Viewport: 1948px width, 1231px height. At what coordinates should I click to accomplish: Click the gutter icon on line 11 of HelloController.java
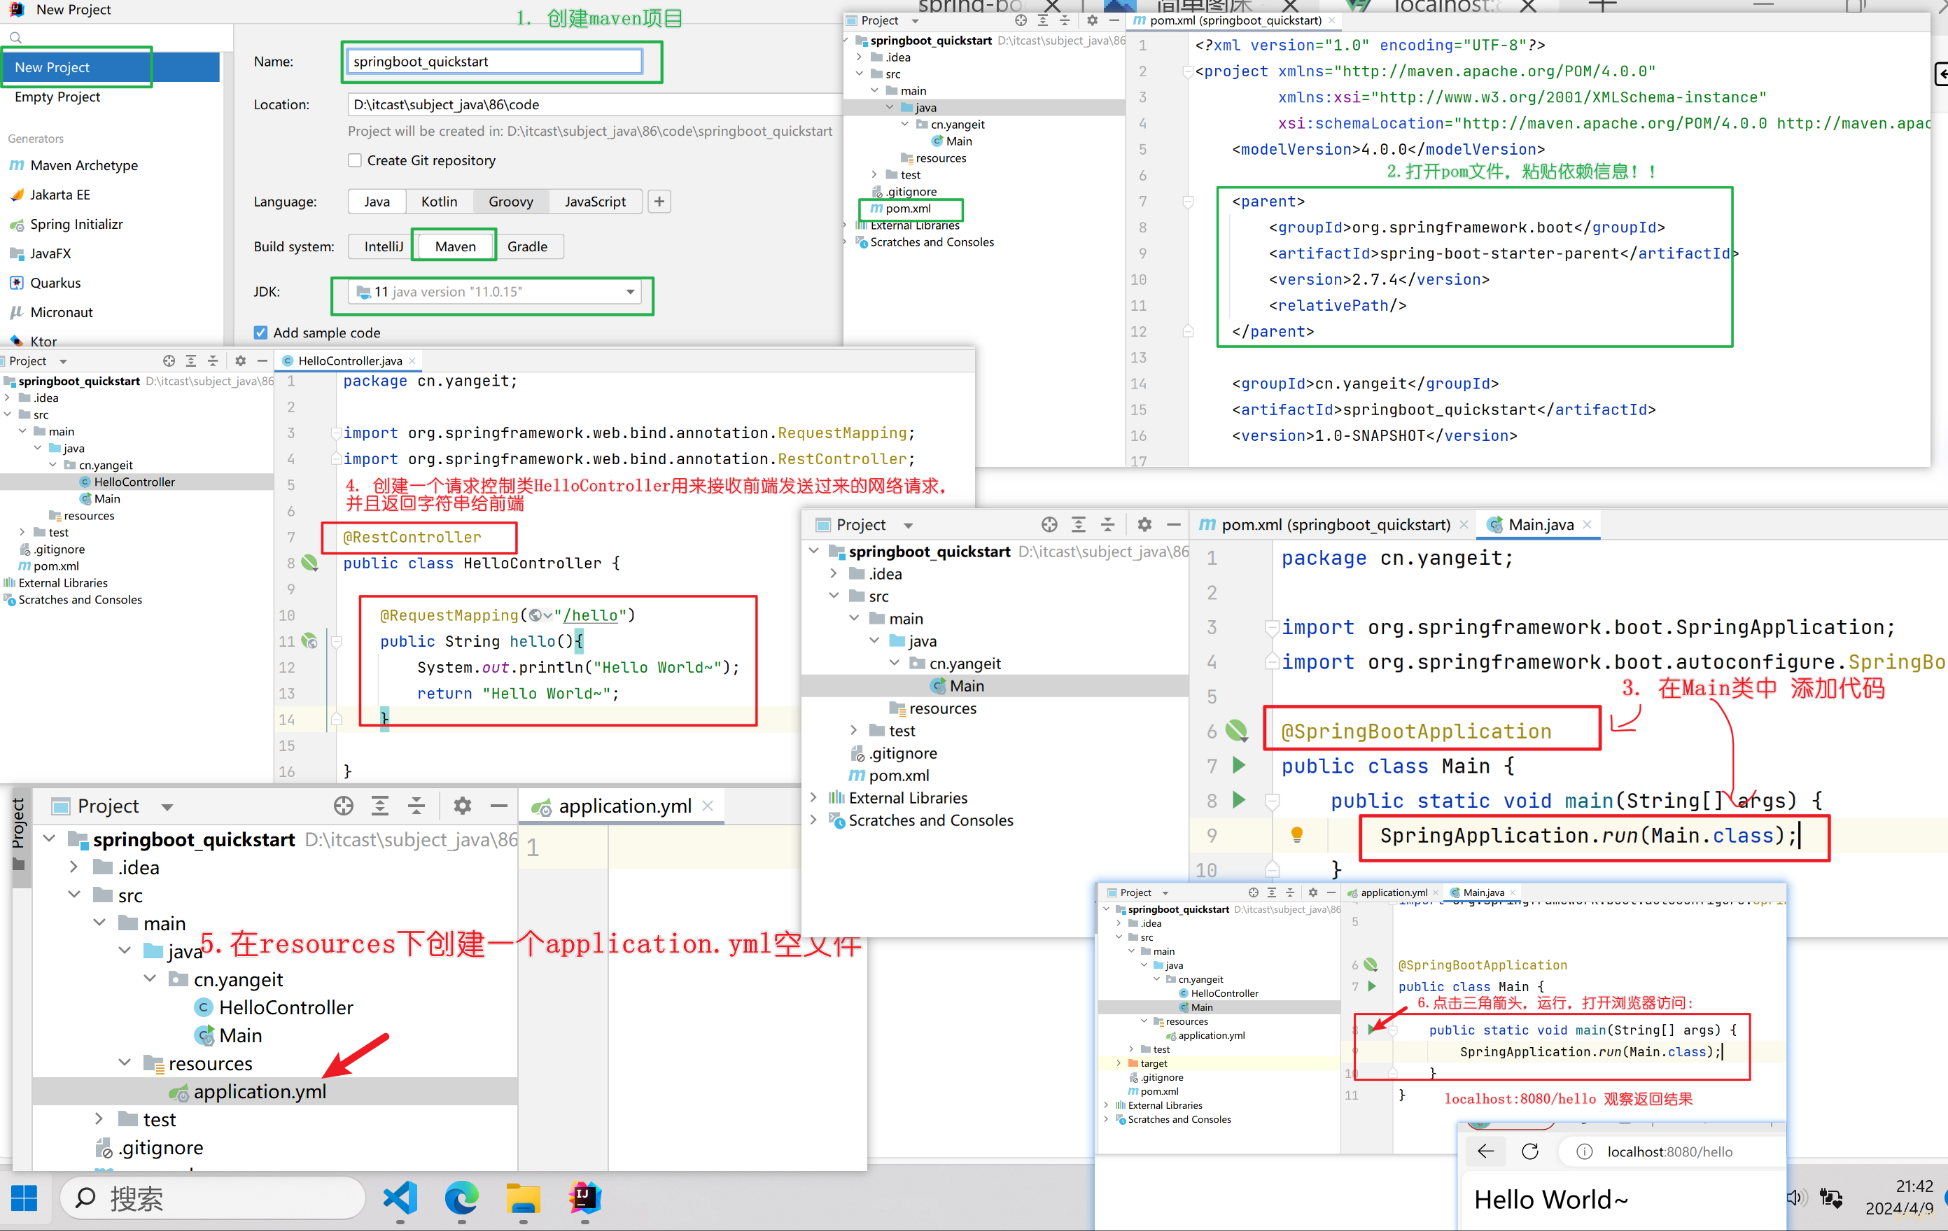[x=310, y=641]
